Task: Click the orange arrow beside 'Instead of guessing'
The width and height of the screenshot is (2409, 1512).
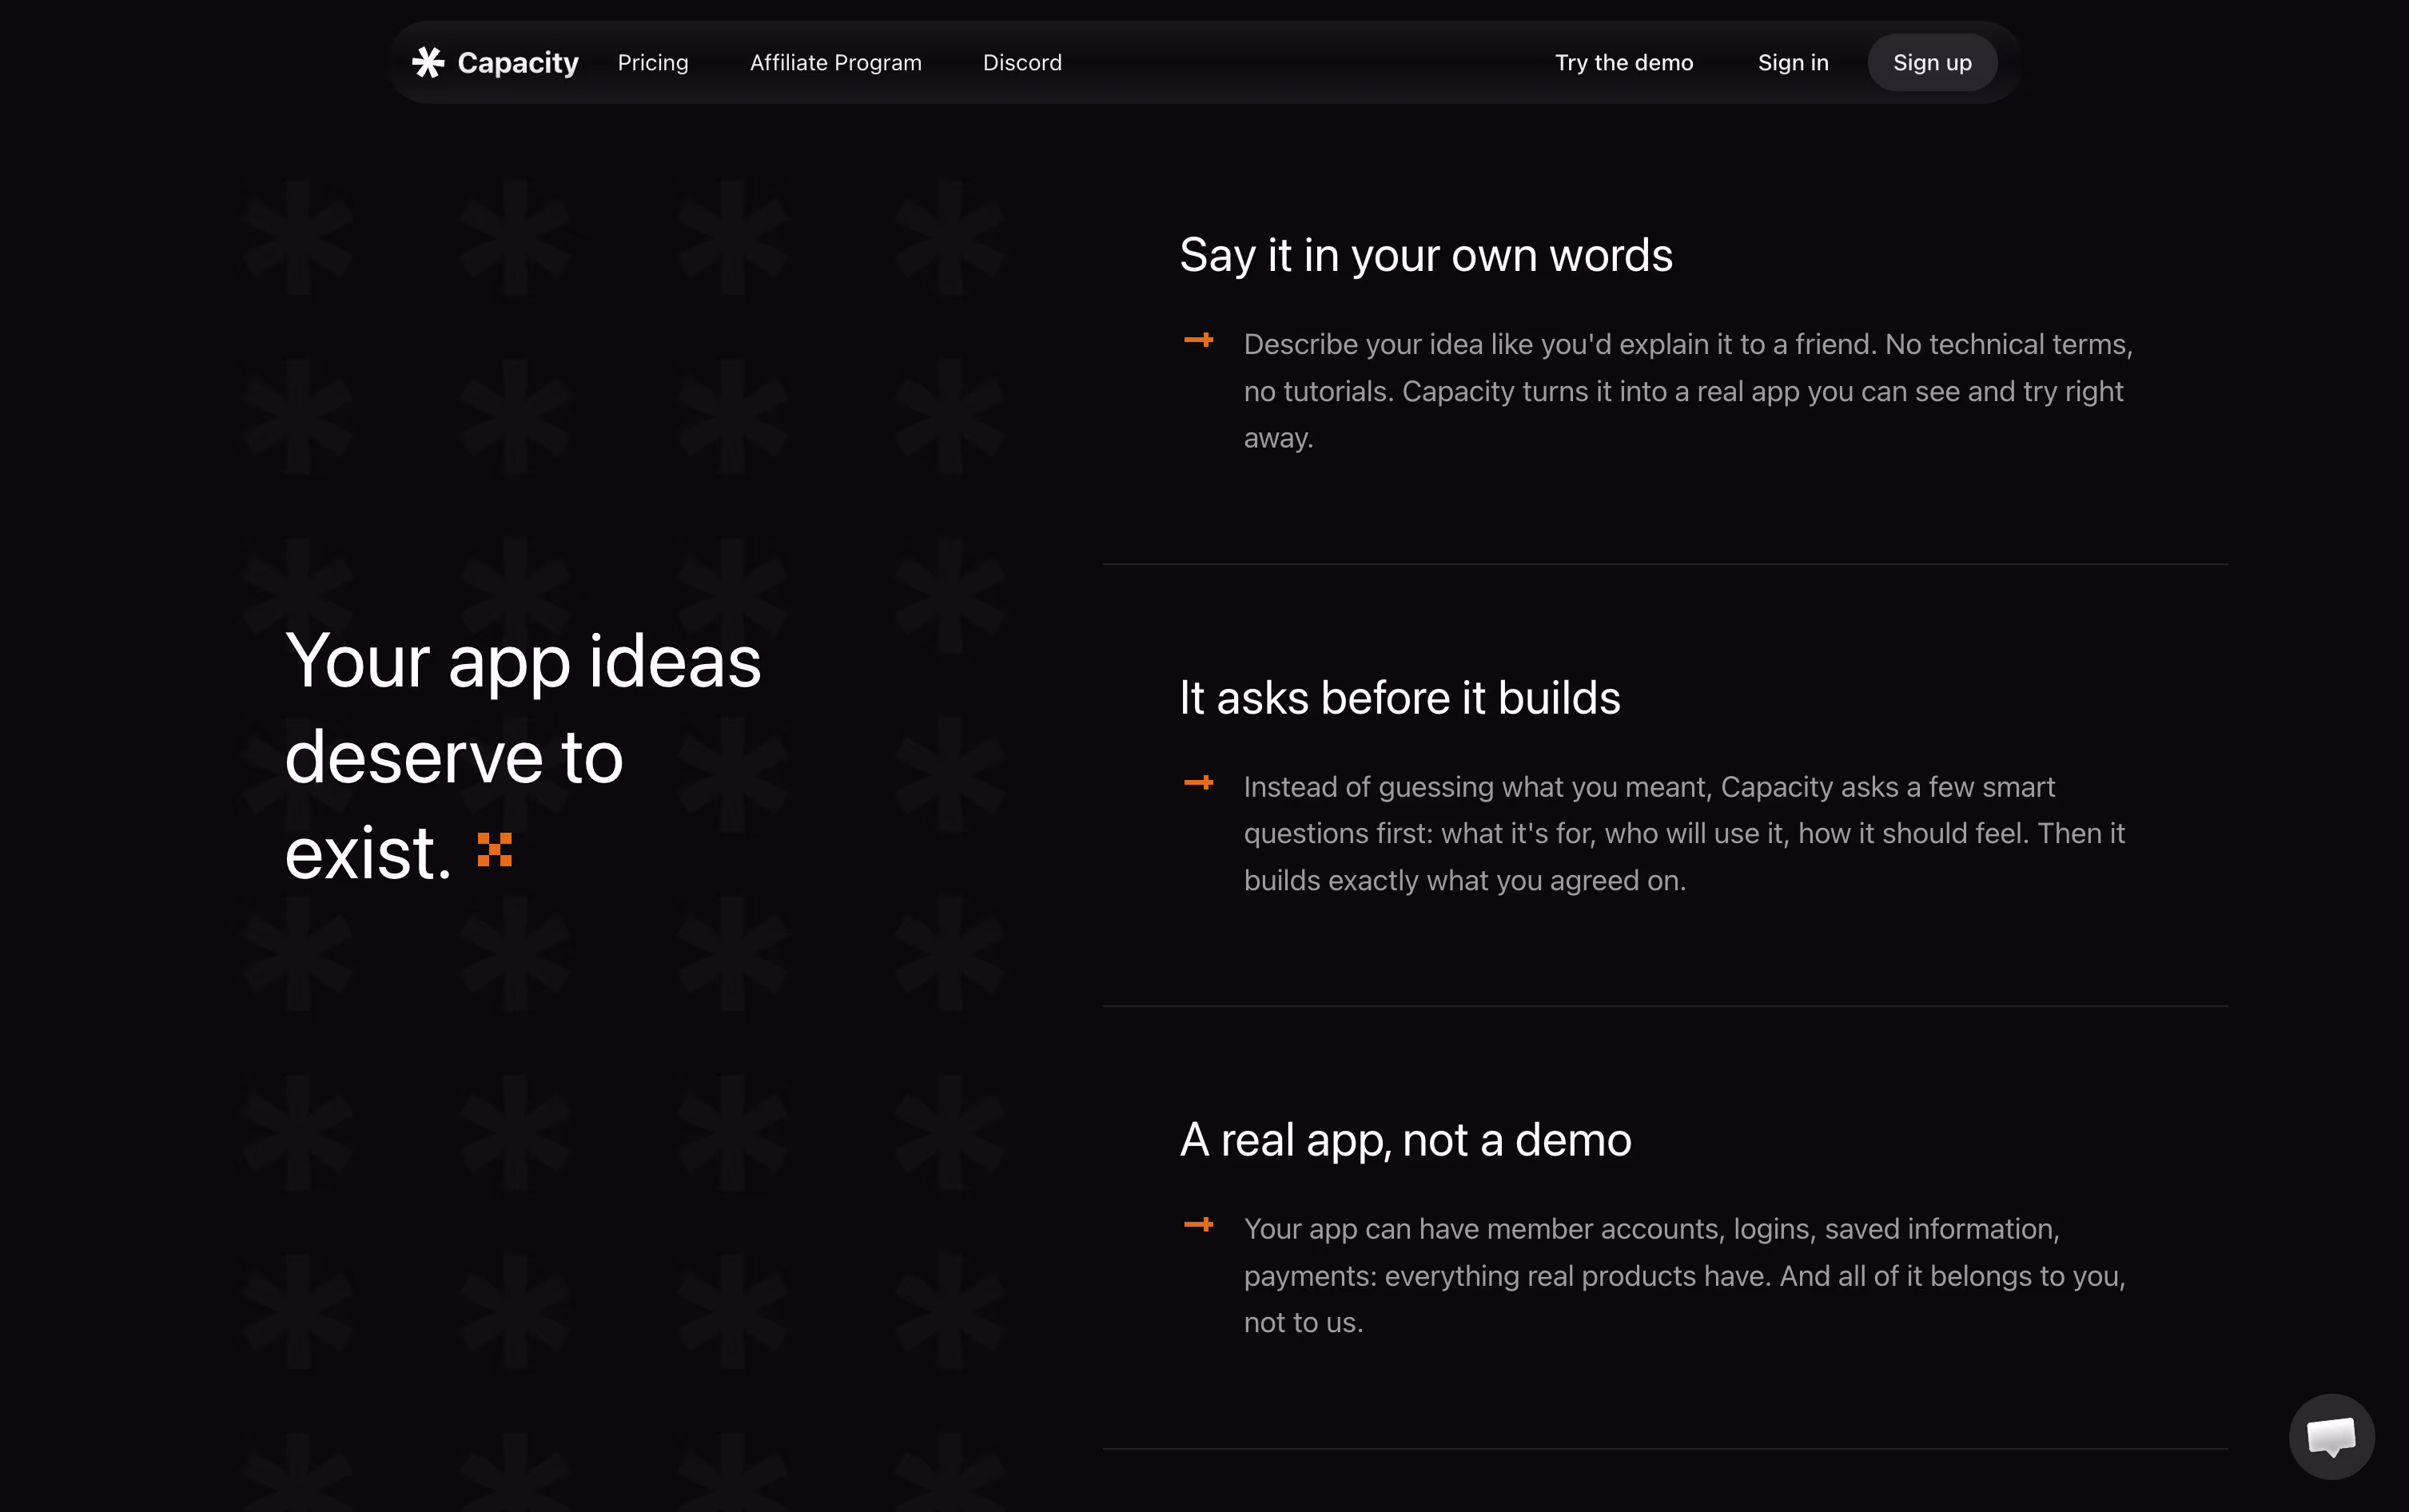Action: tap(1198, 783)
